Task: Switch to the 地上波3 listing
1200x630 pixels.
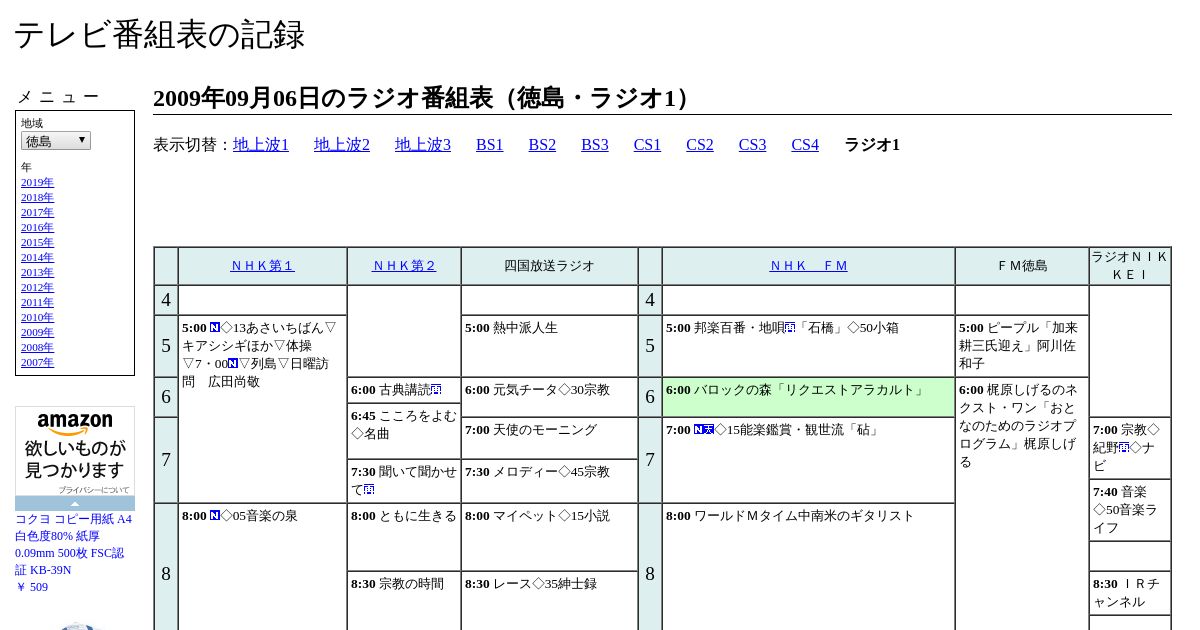Action: 423,145
